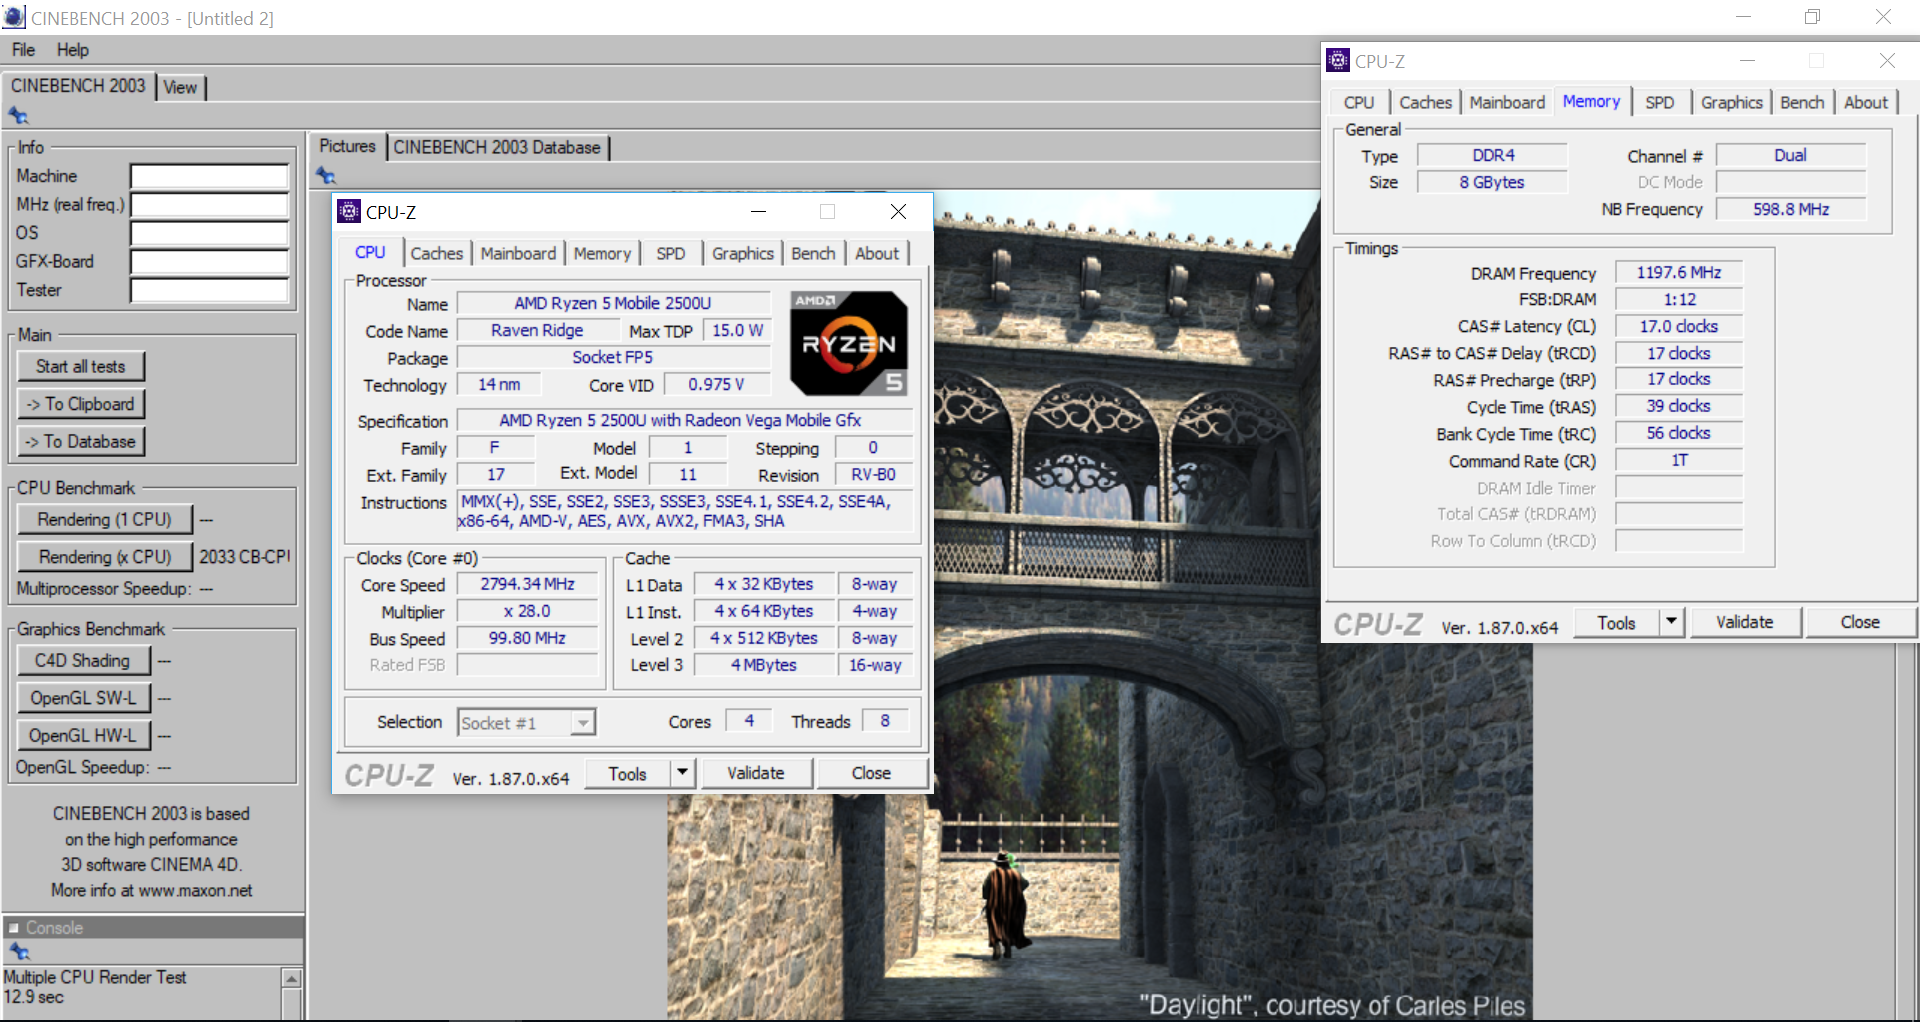Screen dimensions: 1920x1022
Task: Switch to the View tab in CINEBENCH
Action: coord(180,87)
